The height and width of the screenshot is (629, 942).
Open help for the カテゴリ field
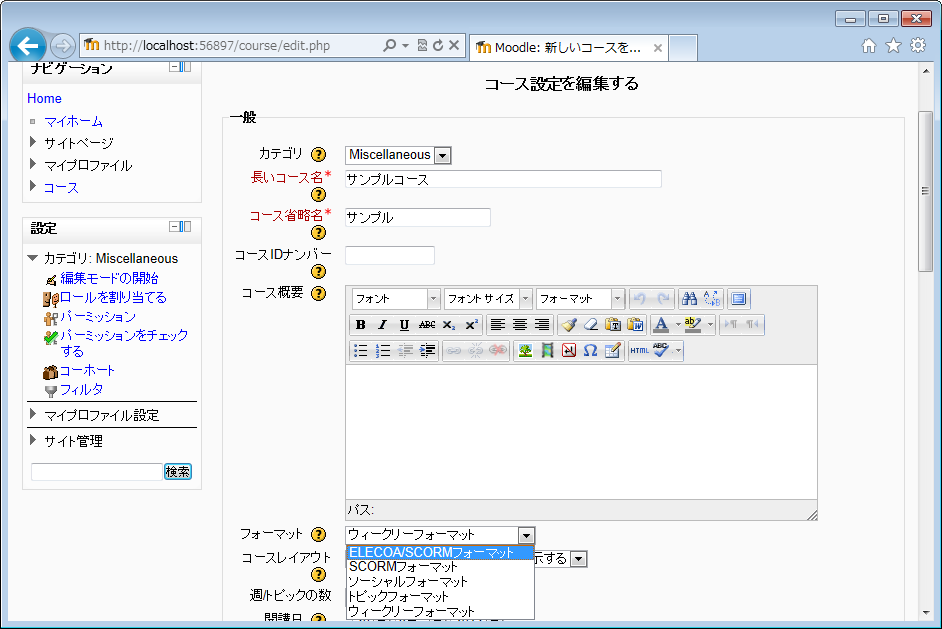(319, 155)
